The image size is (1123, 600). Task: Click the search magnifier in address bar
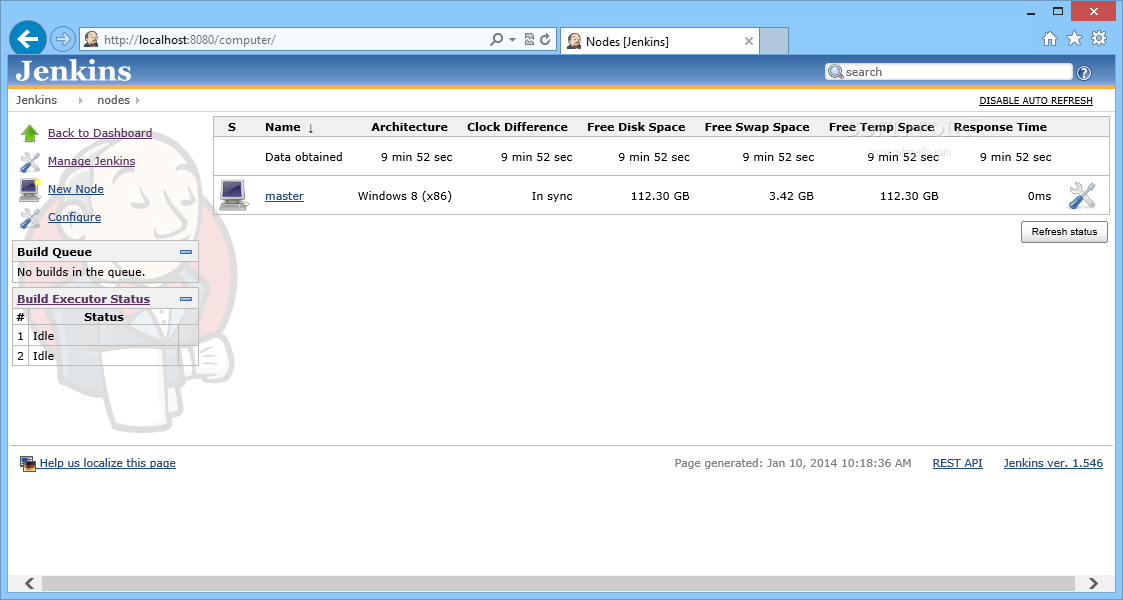pyautogui.click(x=496, y=39)
